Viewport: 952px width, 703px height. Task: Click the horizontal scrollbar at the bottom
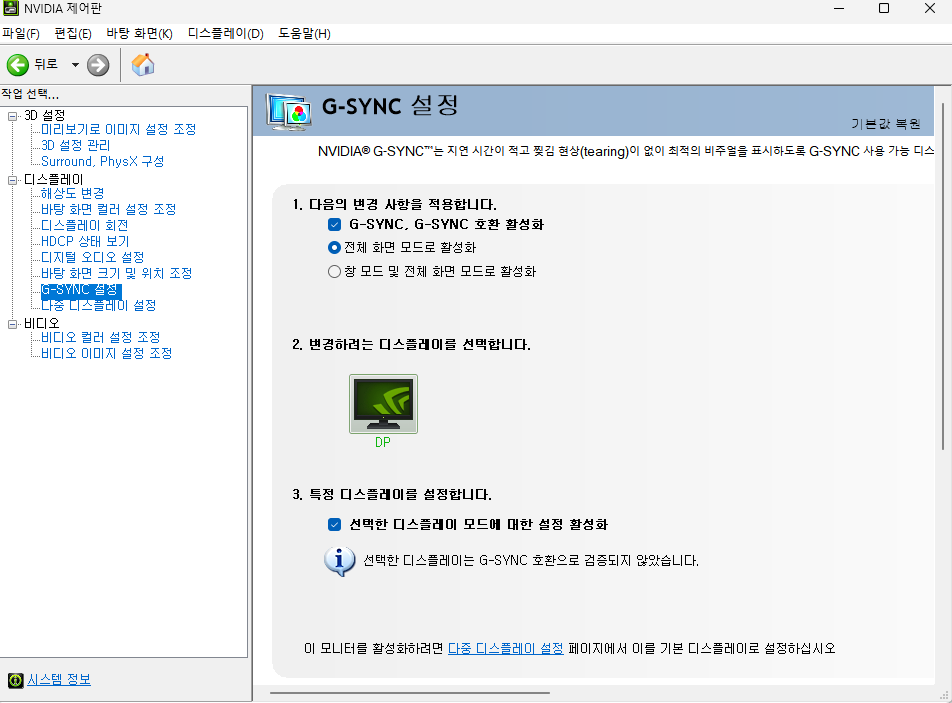(x=410, y=693)
